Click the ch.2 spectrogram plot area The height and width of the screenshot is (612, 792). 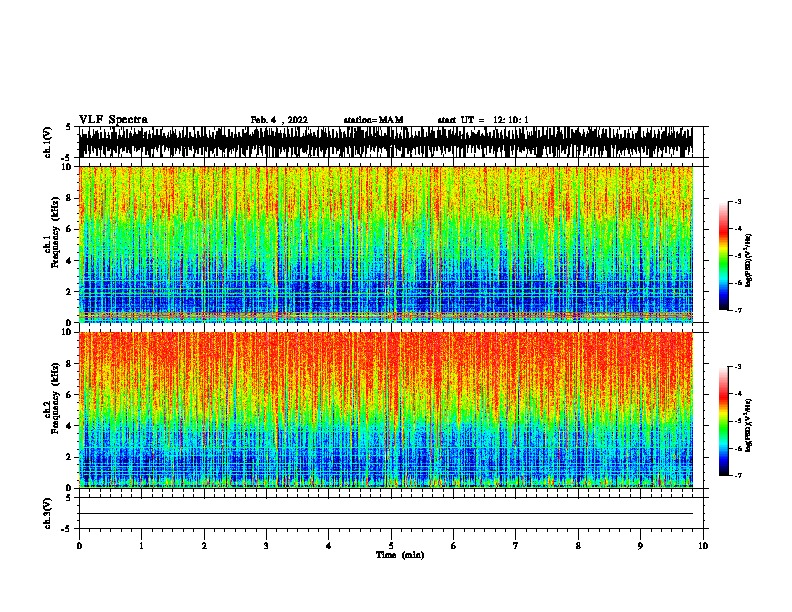(x=385, y=410)
